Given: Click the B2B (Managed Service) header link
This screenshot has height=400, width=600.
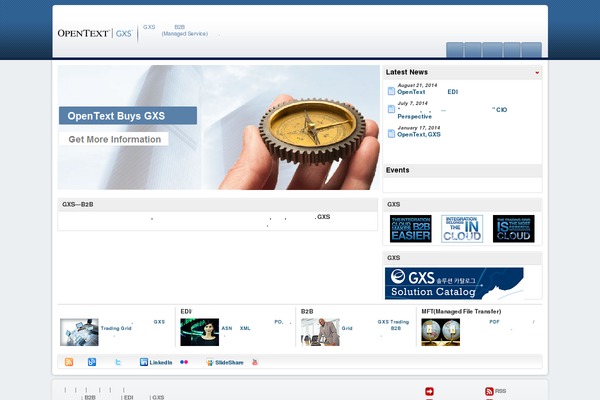Looking at the screenshot, I should click(x=185, y=30).
